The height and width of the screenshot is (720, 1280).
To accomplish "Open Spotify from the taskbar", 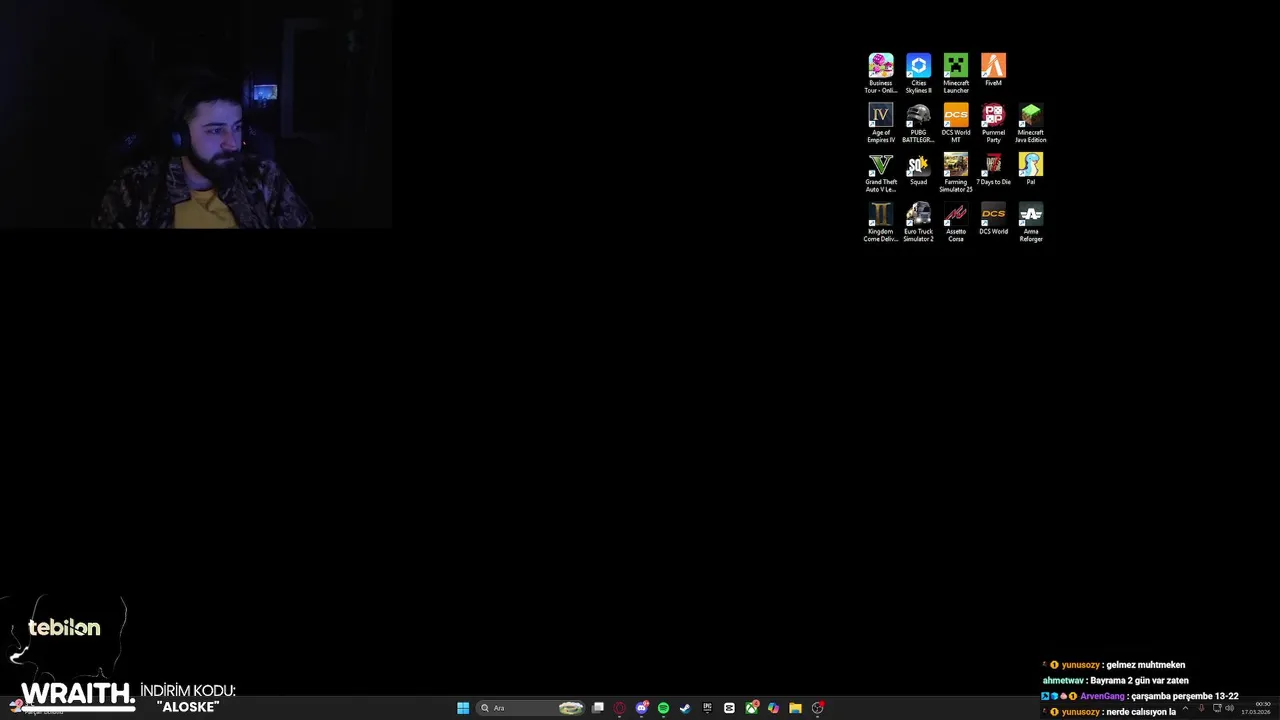I will click(x=663, y=708).
